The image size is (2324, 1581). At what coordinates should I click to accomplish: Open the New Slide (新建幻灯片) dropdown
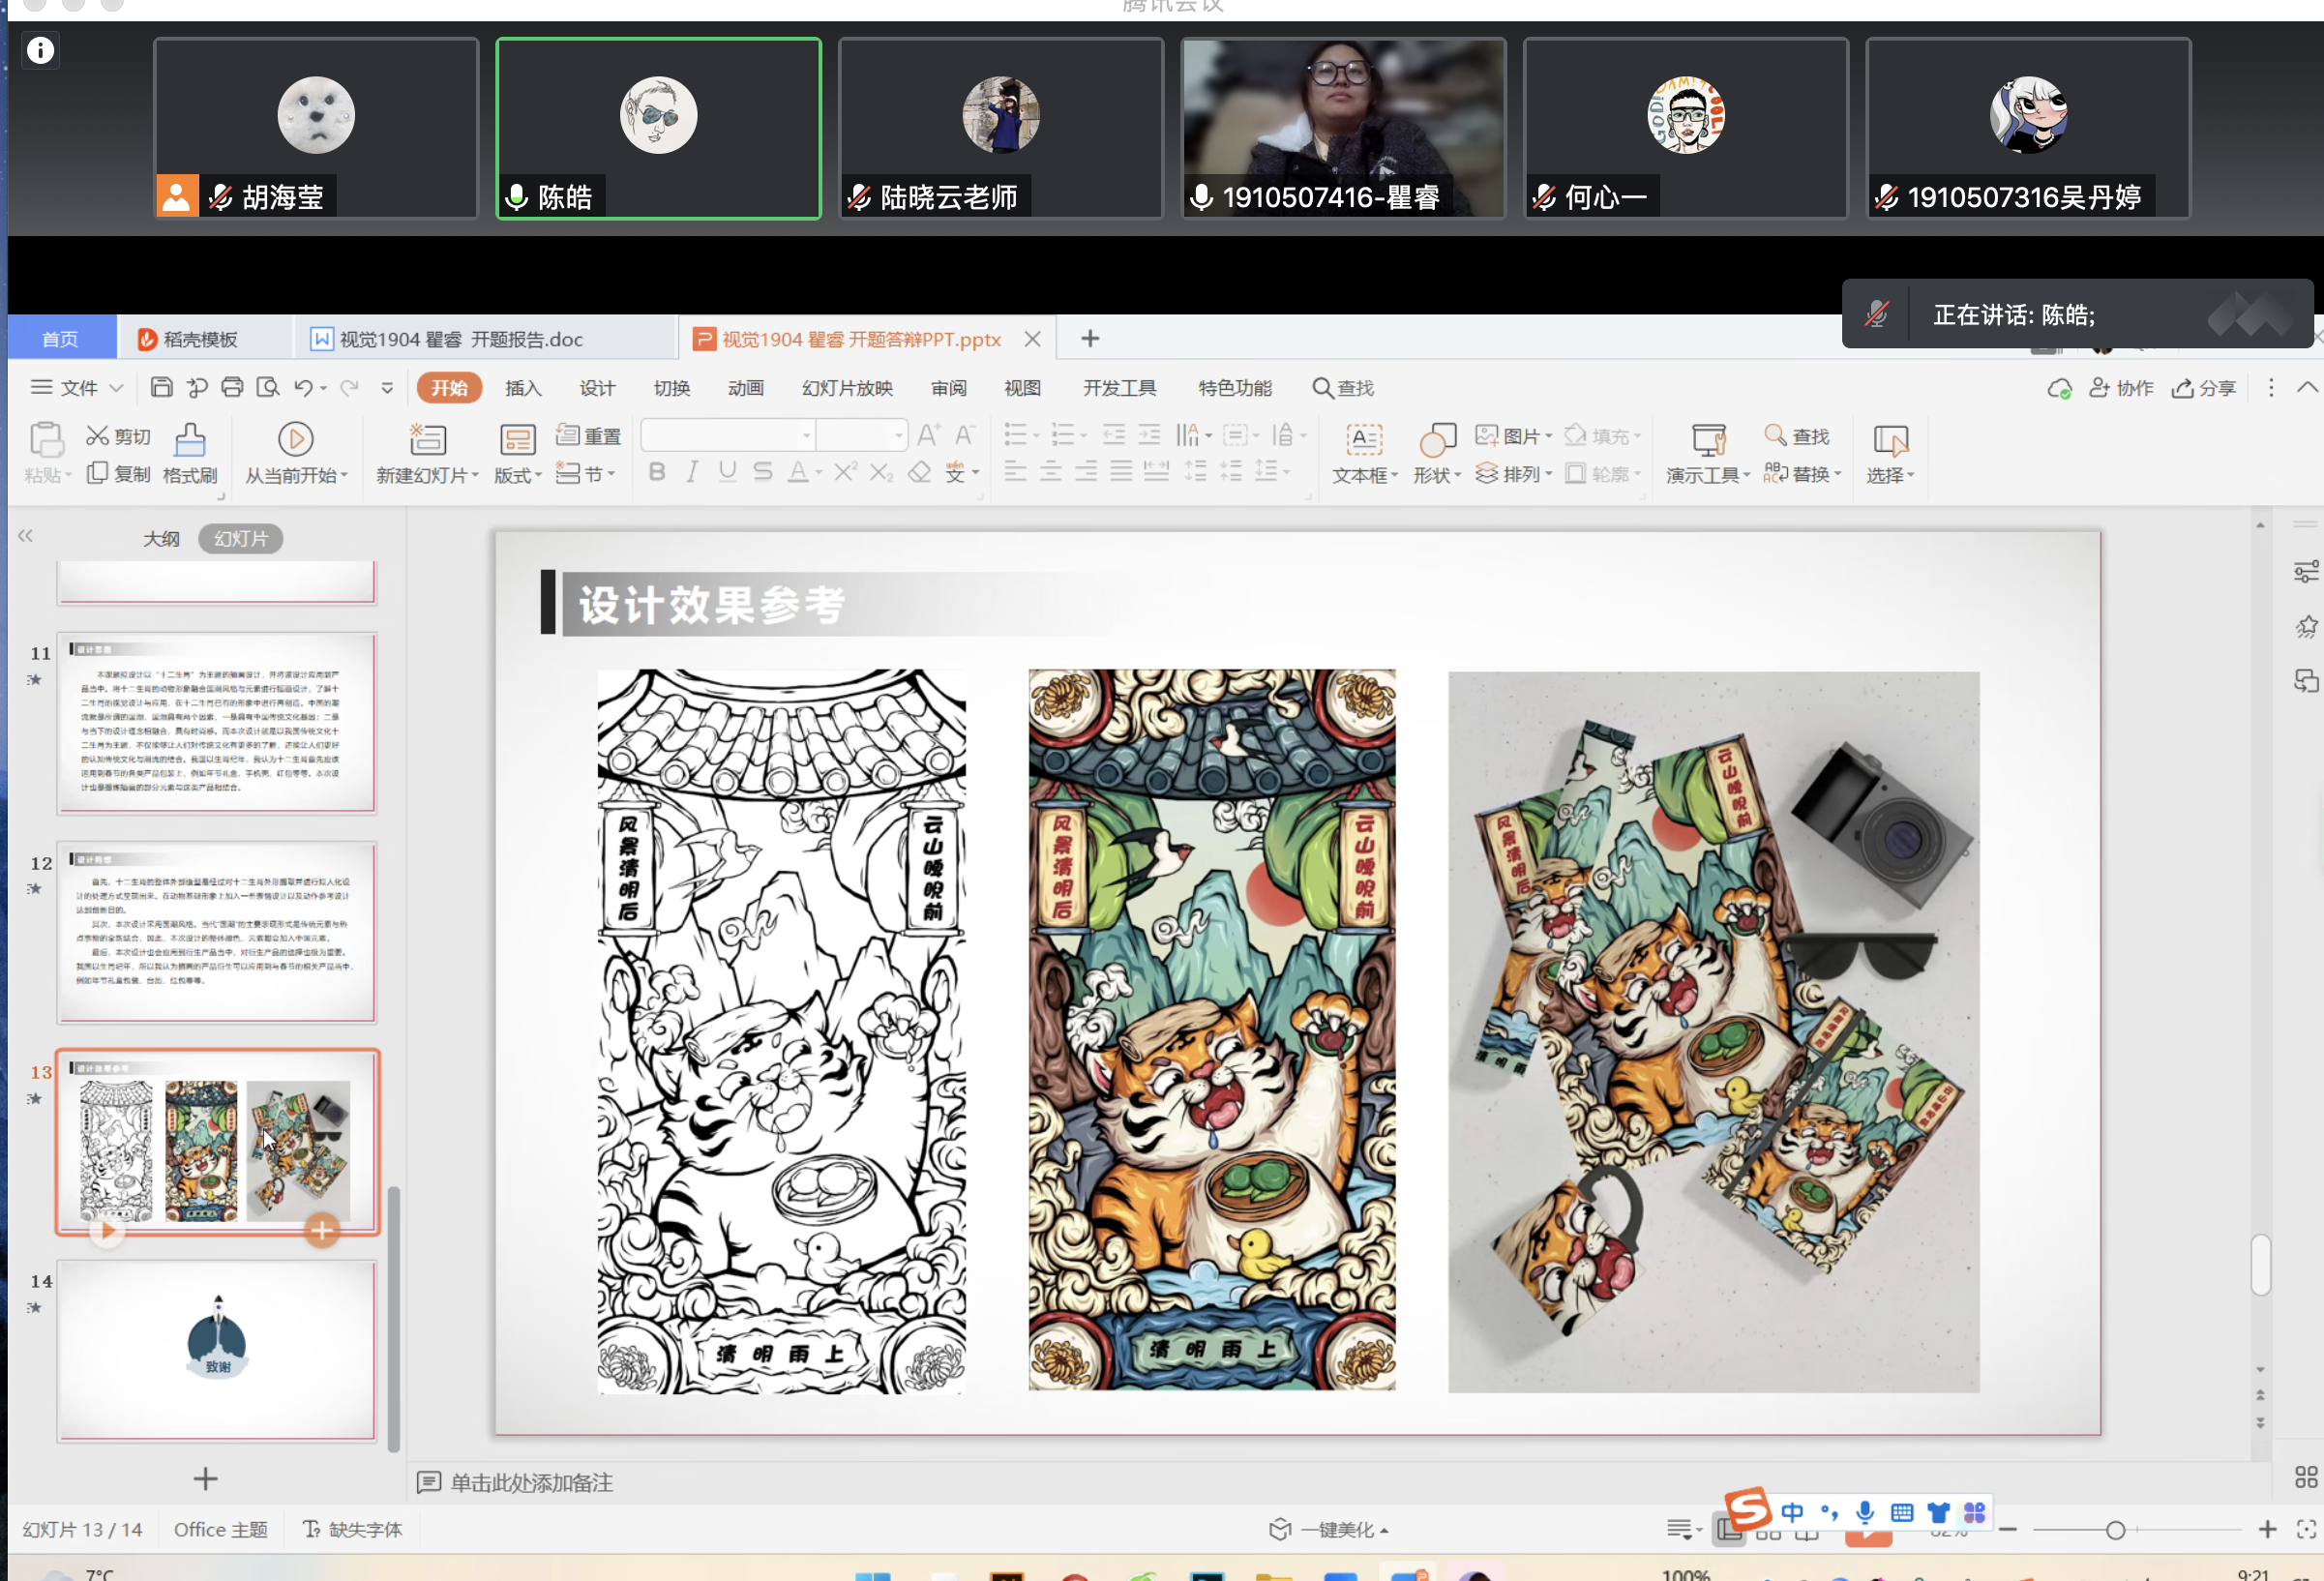point(427,474)
